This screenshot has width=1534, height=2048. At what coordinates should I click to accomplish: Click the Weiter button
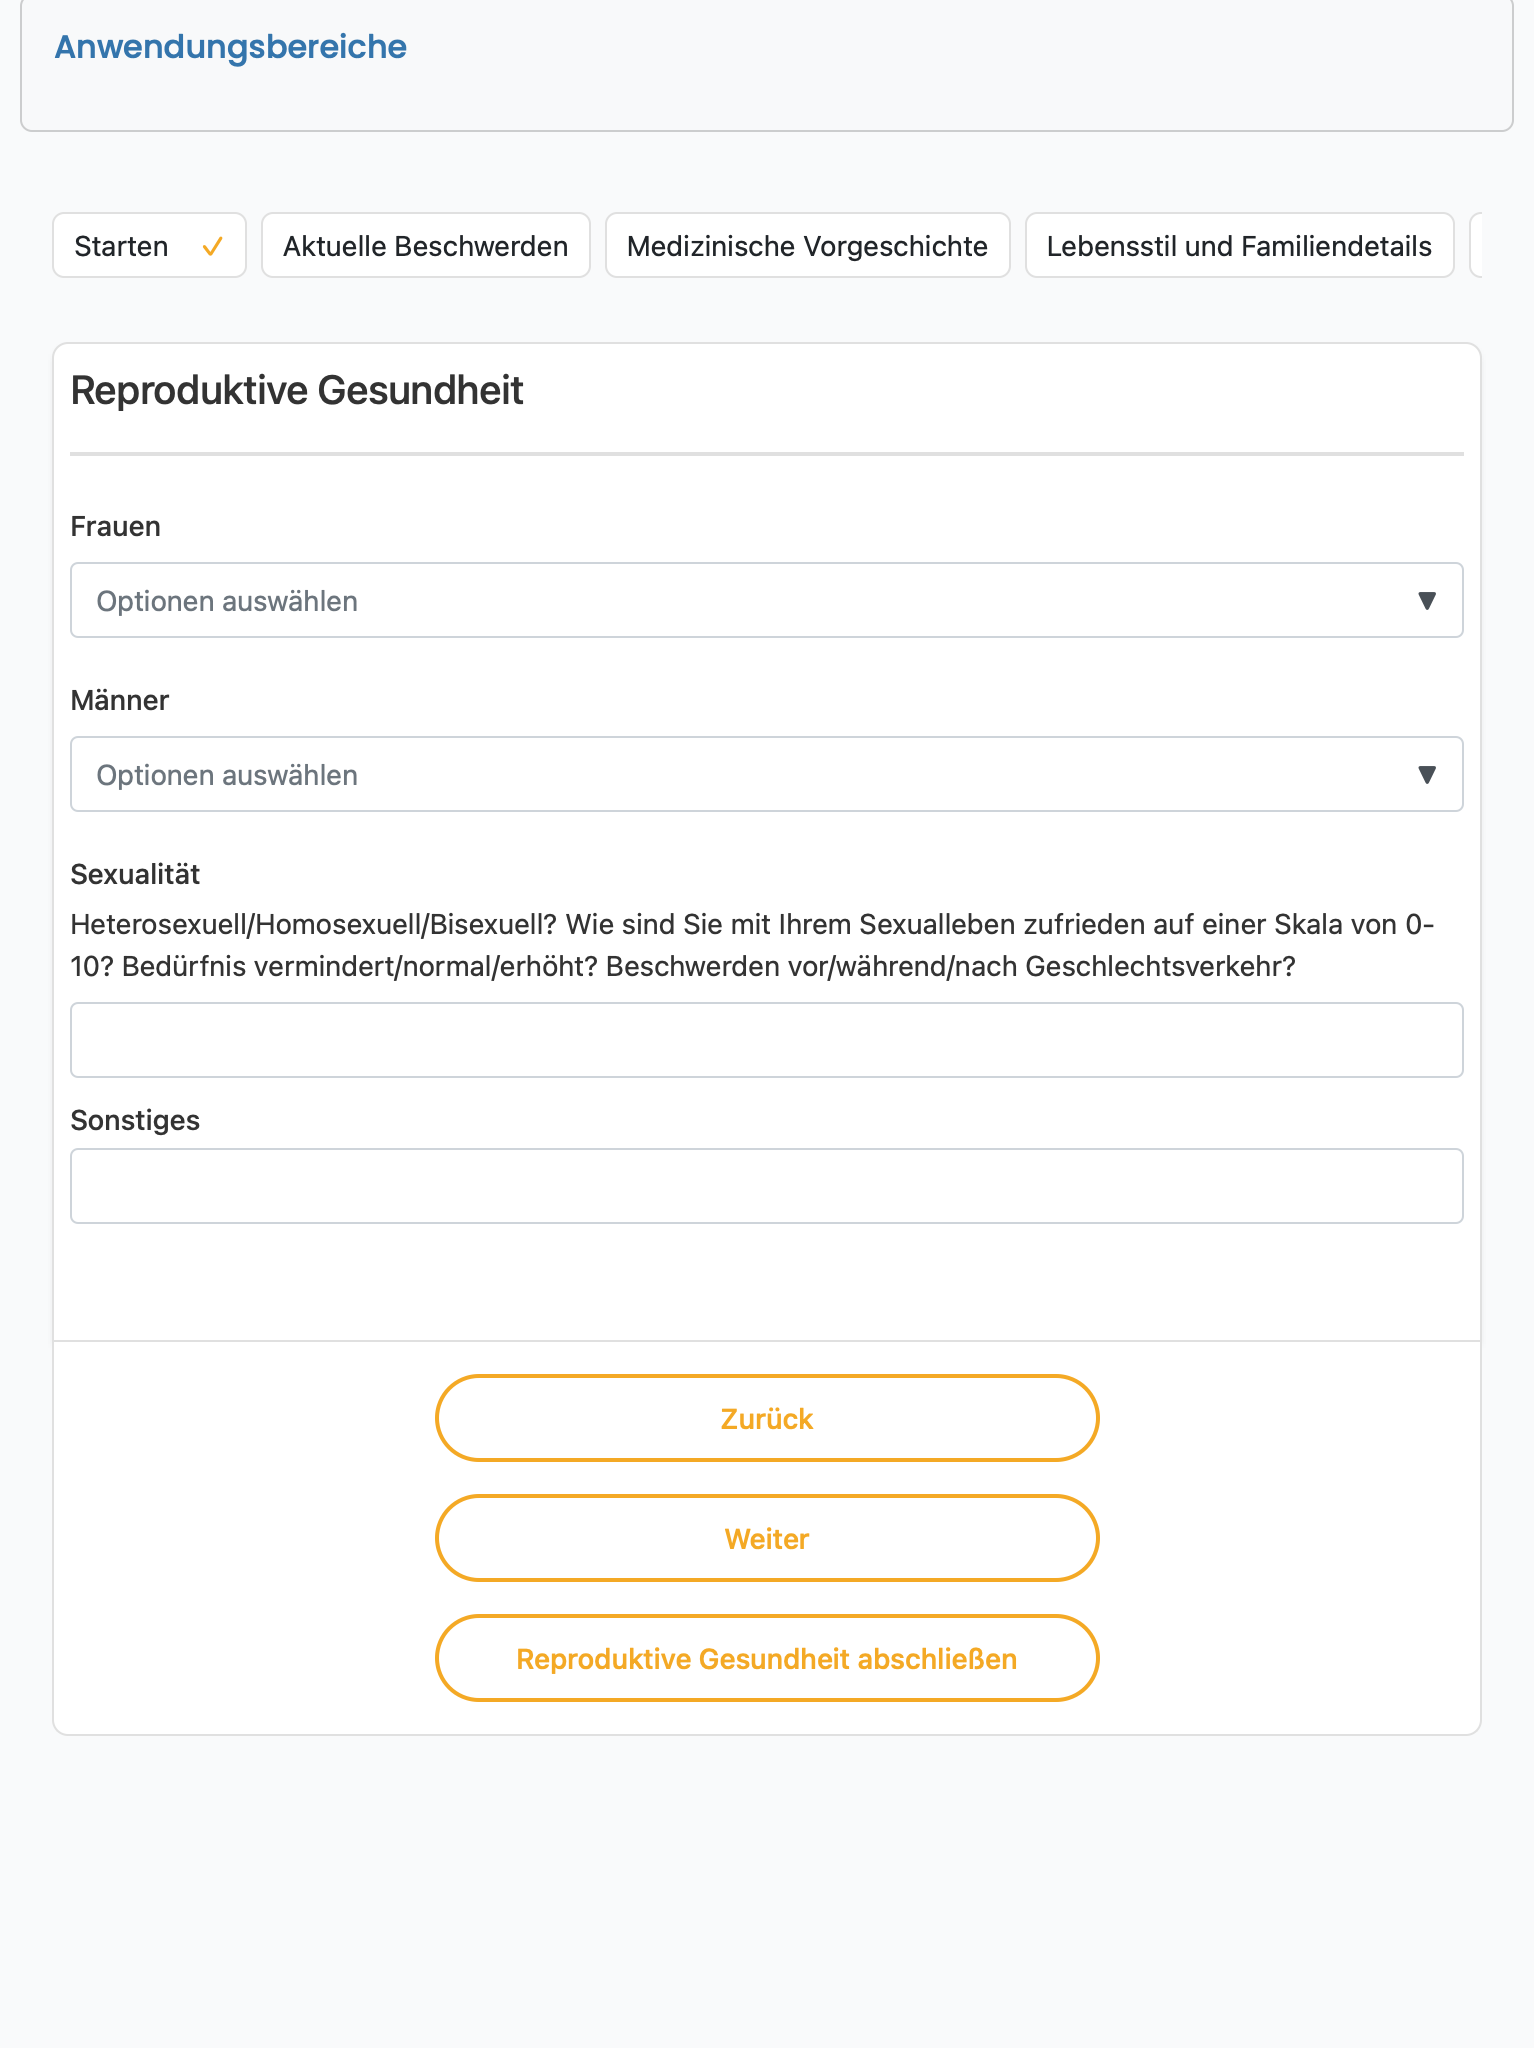[x=767, y=1538]
